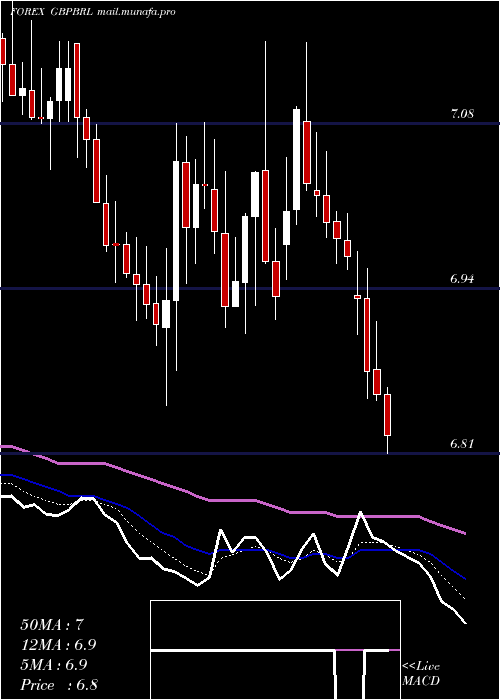Click the 'Price : 6.8' reading
This screenshot has height=700, width=500.
[x=59, y=685]
